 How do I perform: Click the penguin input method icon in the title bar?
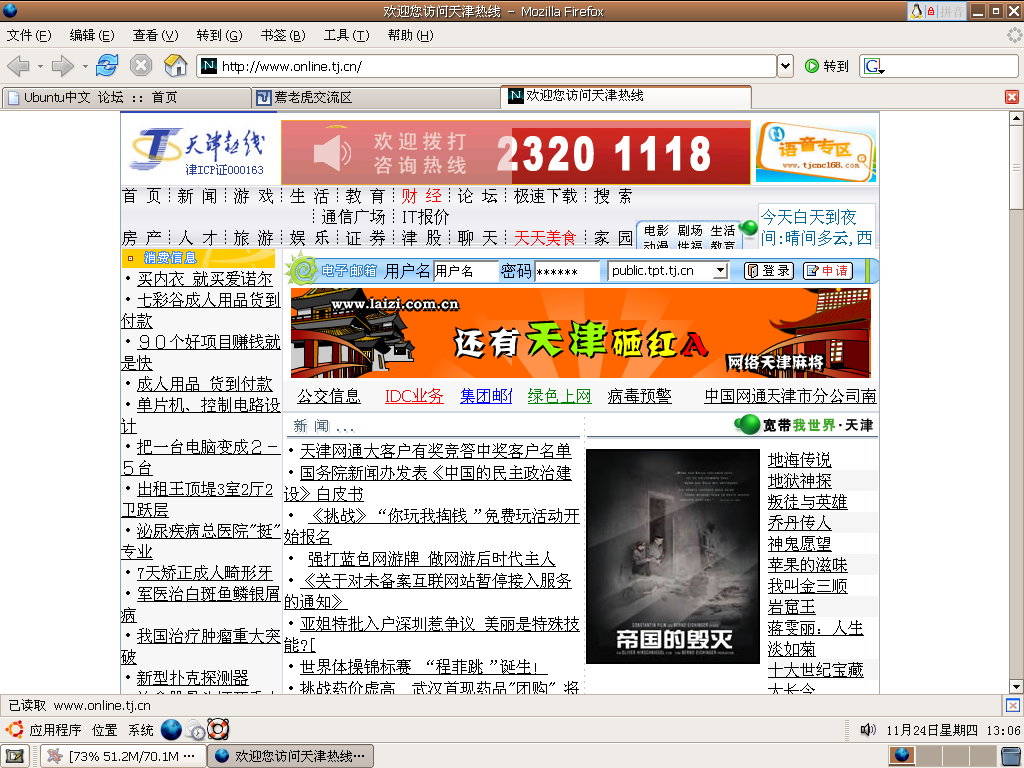(x=917, y=11)
